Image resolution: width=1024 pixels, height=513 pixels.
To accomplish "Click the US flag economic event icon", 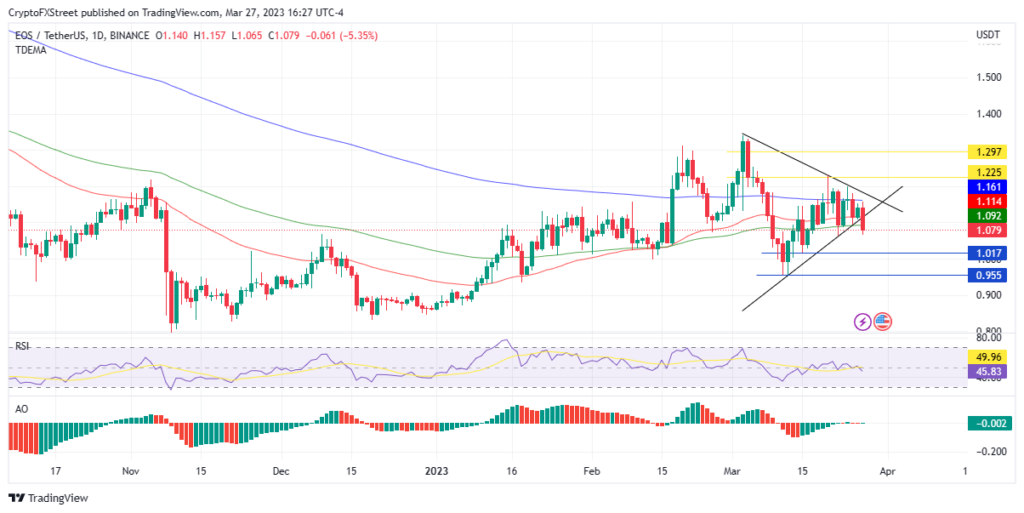I will [x=882, y=321].
